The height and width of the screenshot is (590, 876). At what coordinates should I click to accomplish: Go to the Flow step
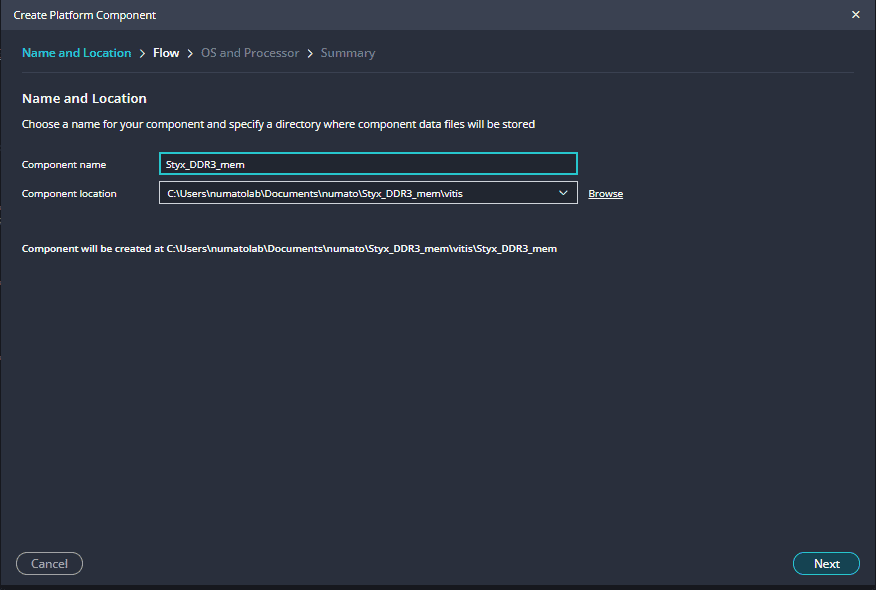166,53
